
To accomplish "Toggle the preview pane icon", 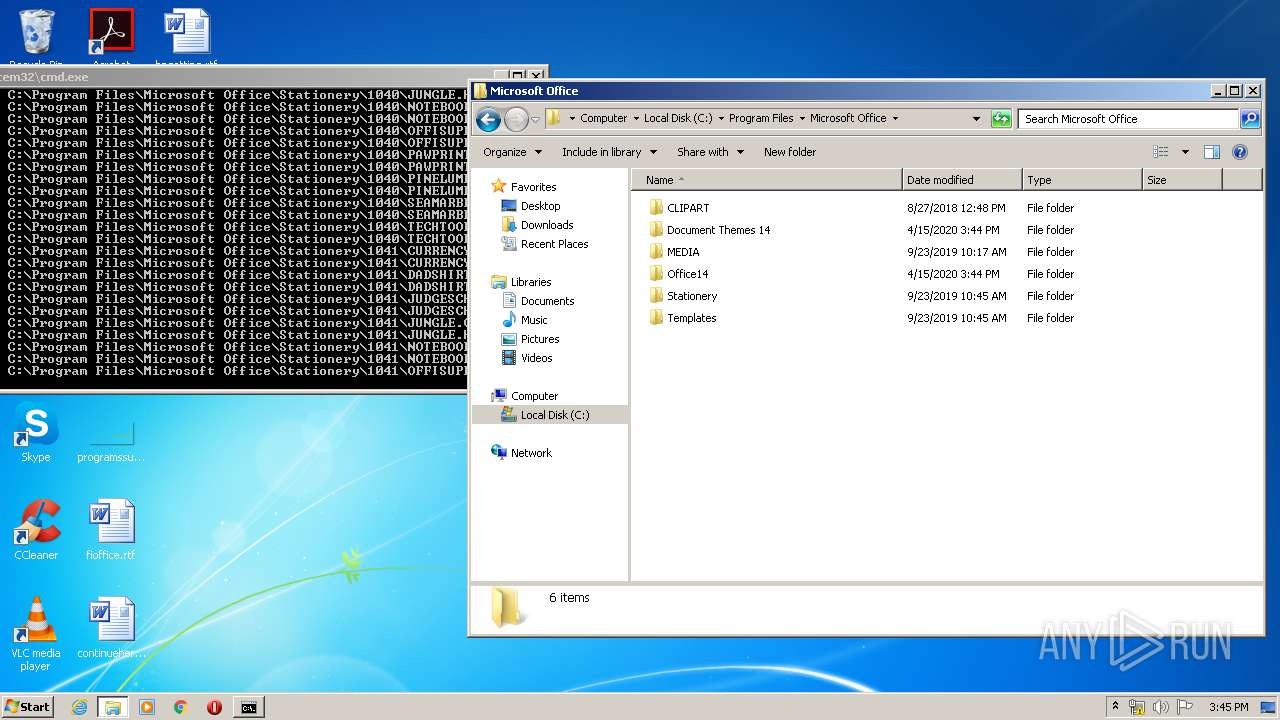I will [x=1212, y=152].
